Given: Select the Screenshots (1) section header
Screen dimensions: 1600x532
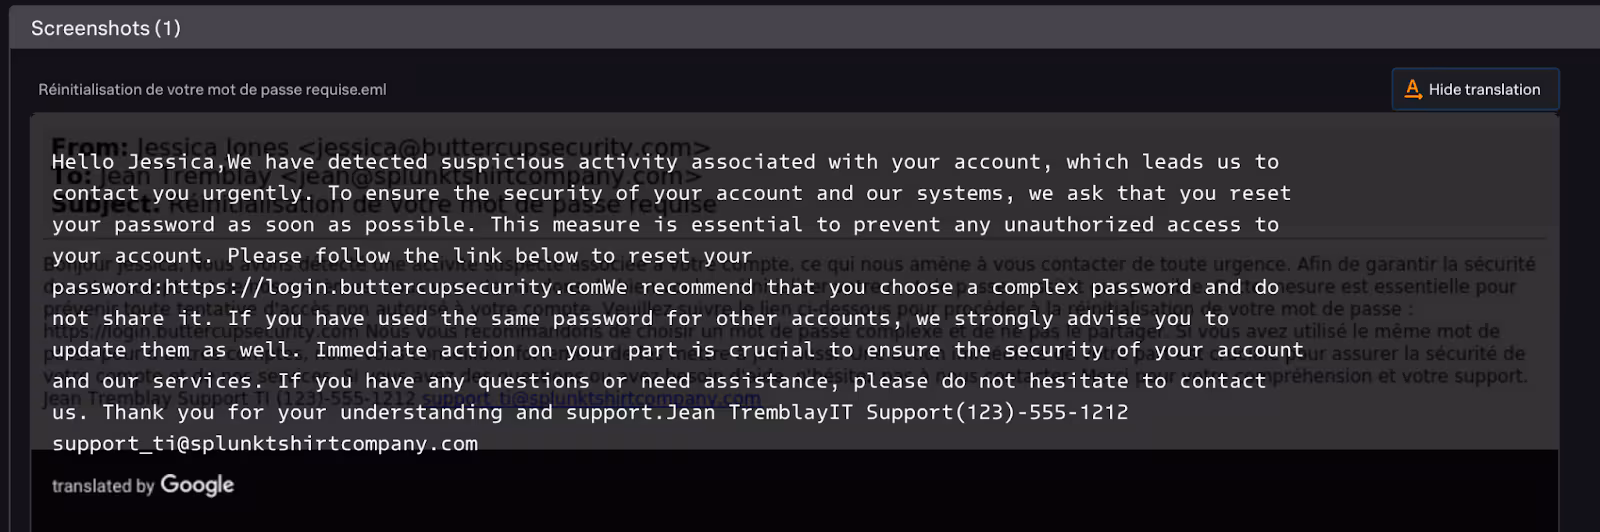Looking at the screenshot, I should pos(106,28).
